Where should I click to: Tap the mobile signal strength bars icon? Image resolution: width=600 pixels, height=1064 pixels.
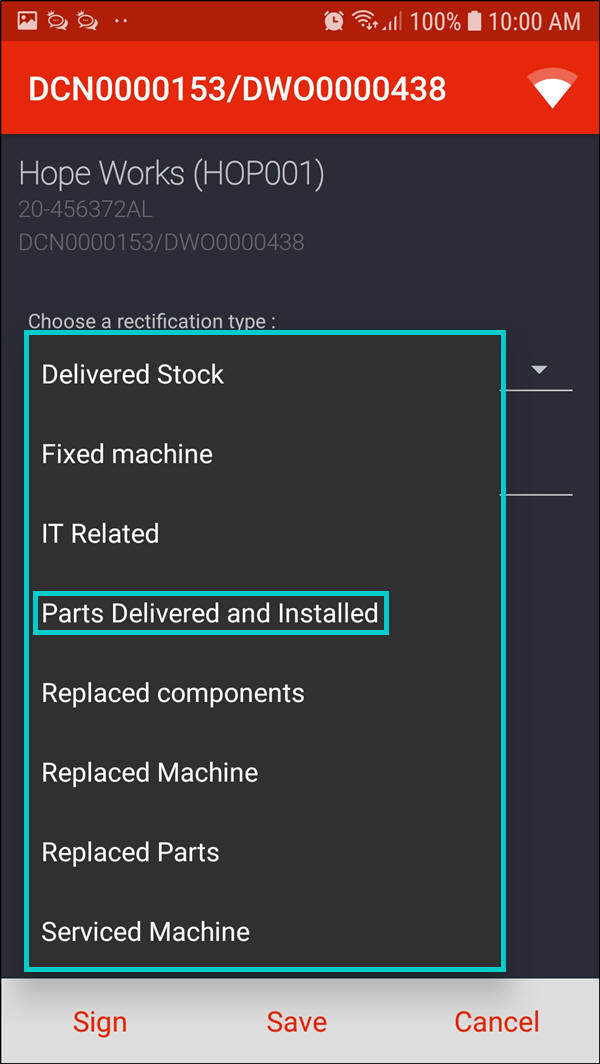[x=391, y=20]
